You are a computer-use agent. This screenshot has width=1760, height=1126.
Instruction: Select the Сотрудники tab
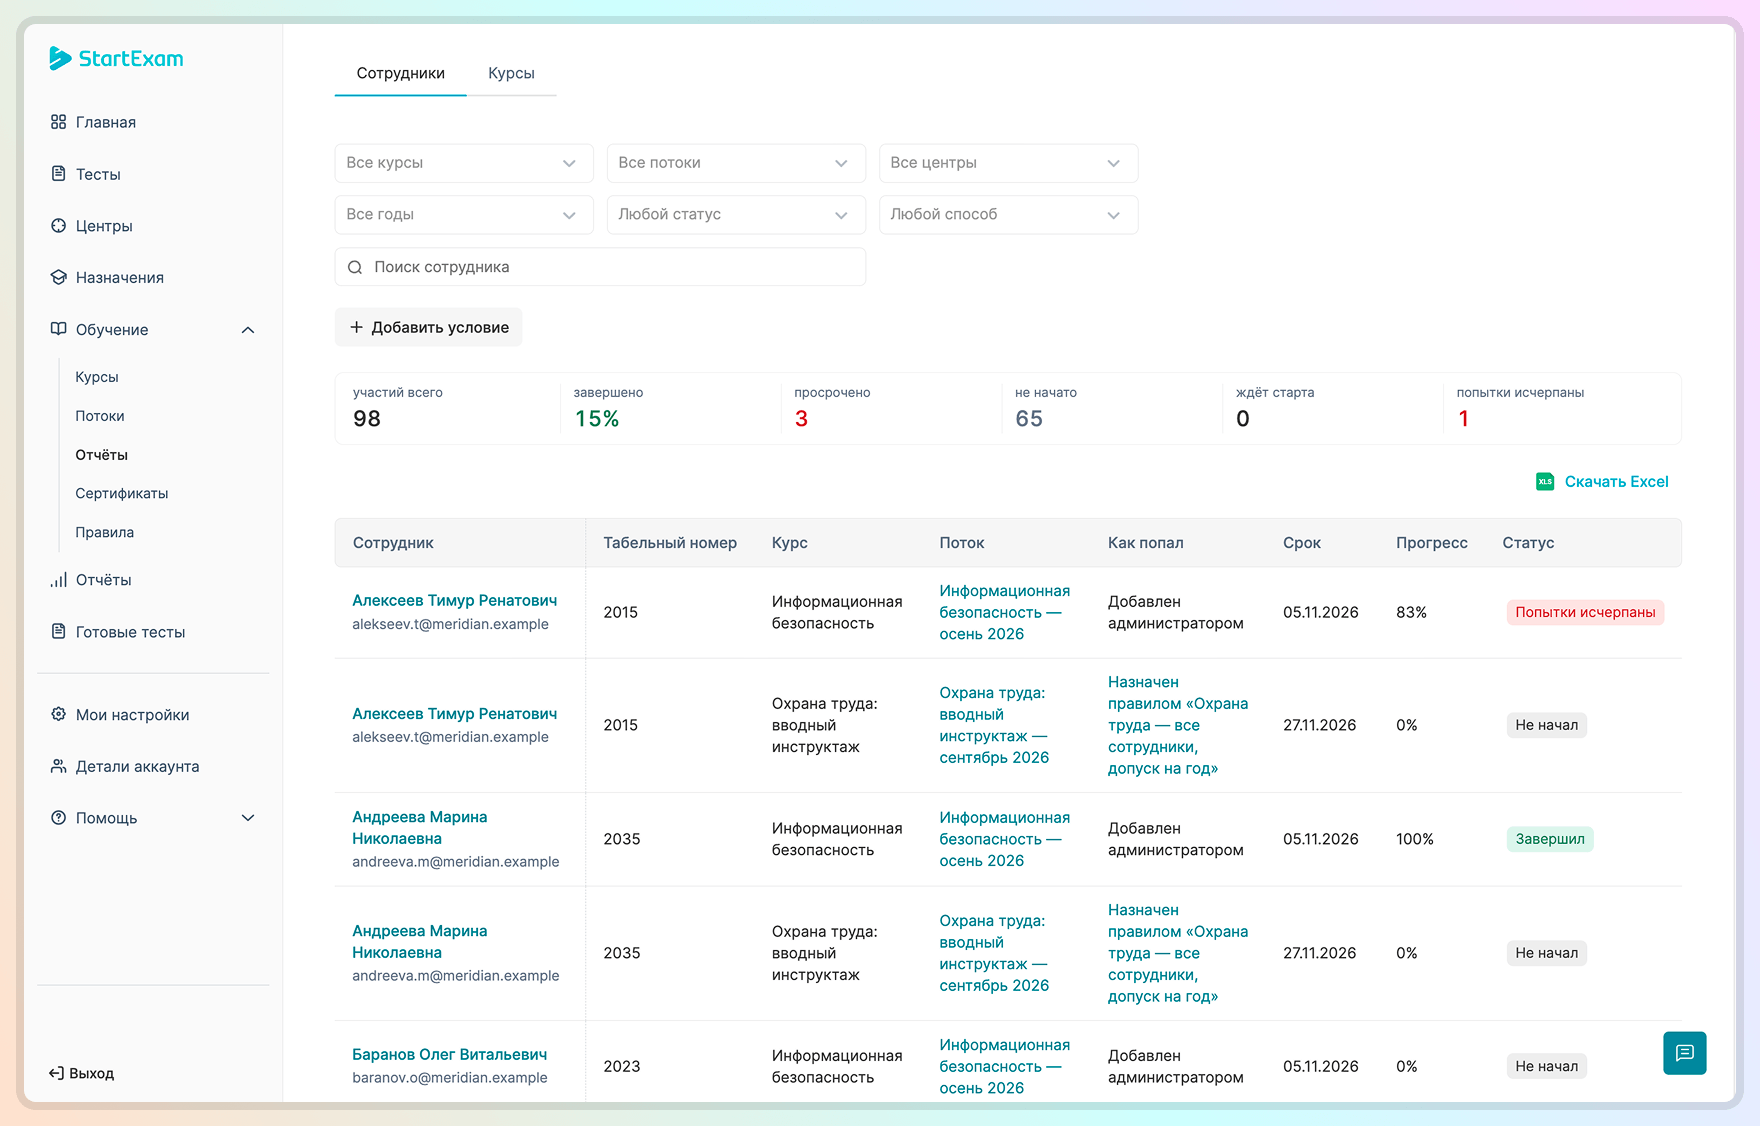tap(400, 73)
